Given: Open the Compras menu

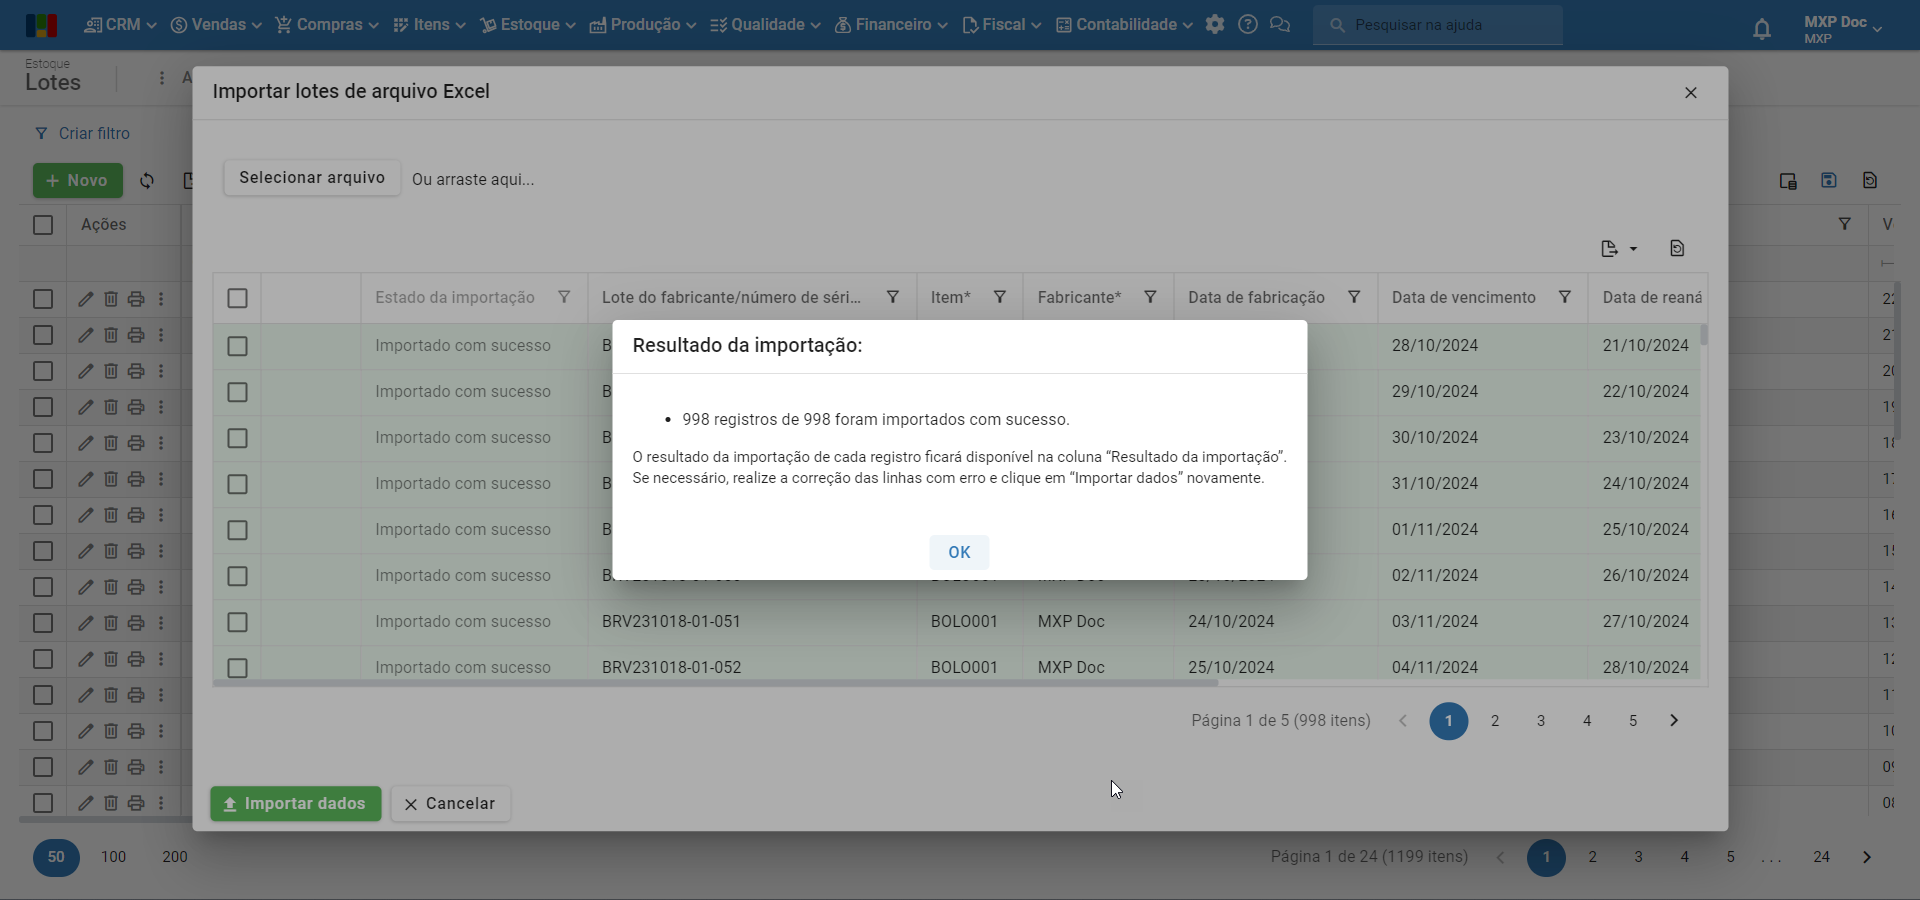Looking at the screenshot, I should [x=327, y=25].
